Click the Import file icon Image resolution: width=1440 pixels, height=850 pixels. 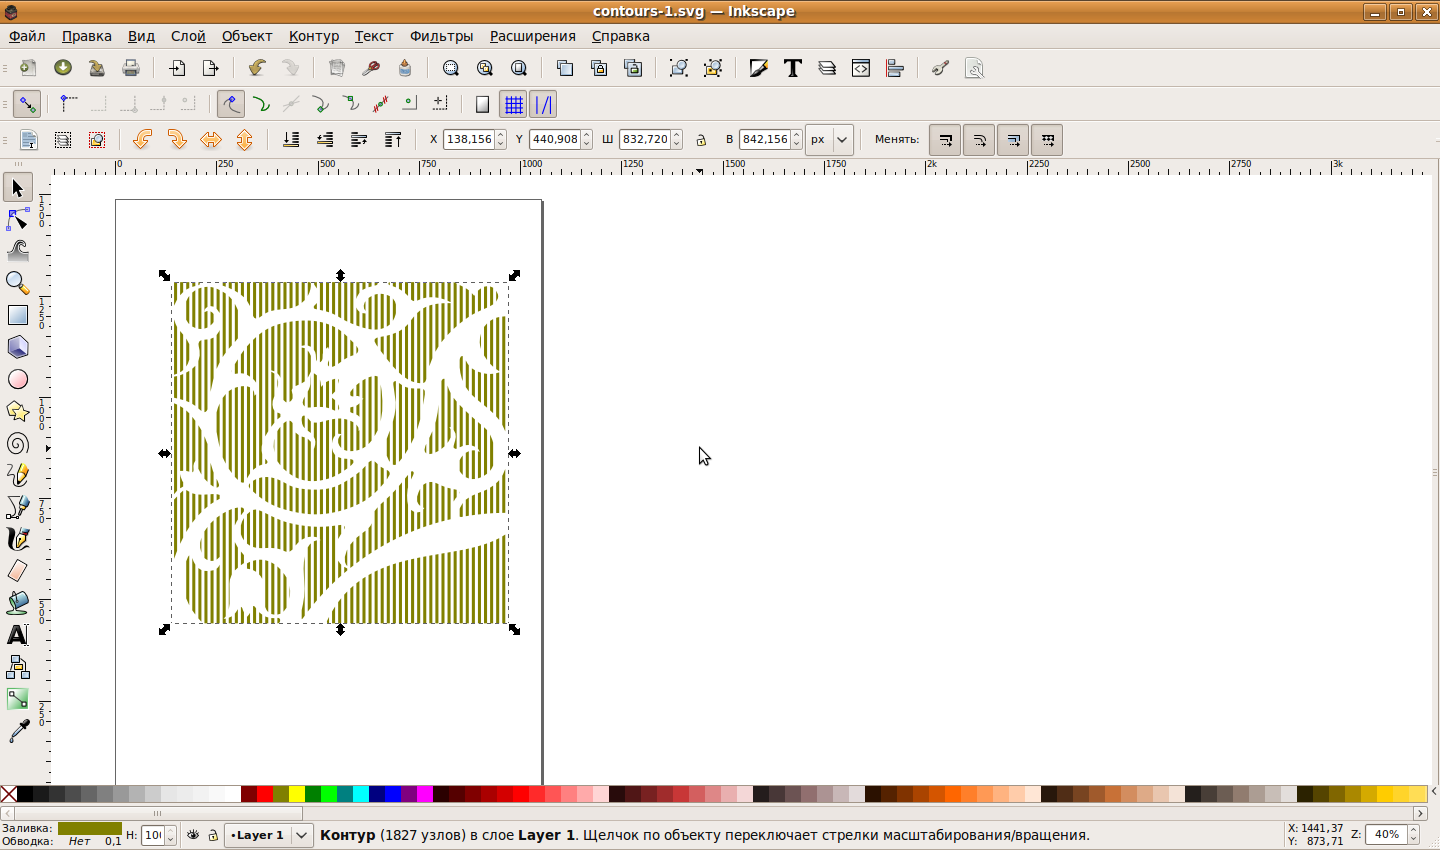177,68
